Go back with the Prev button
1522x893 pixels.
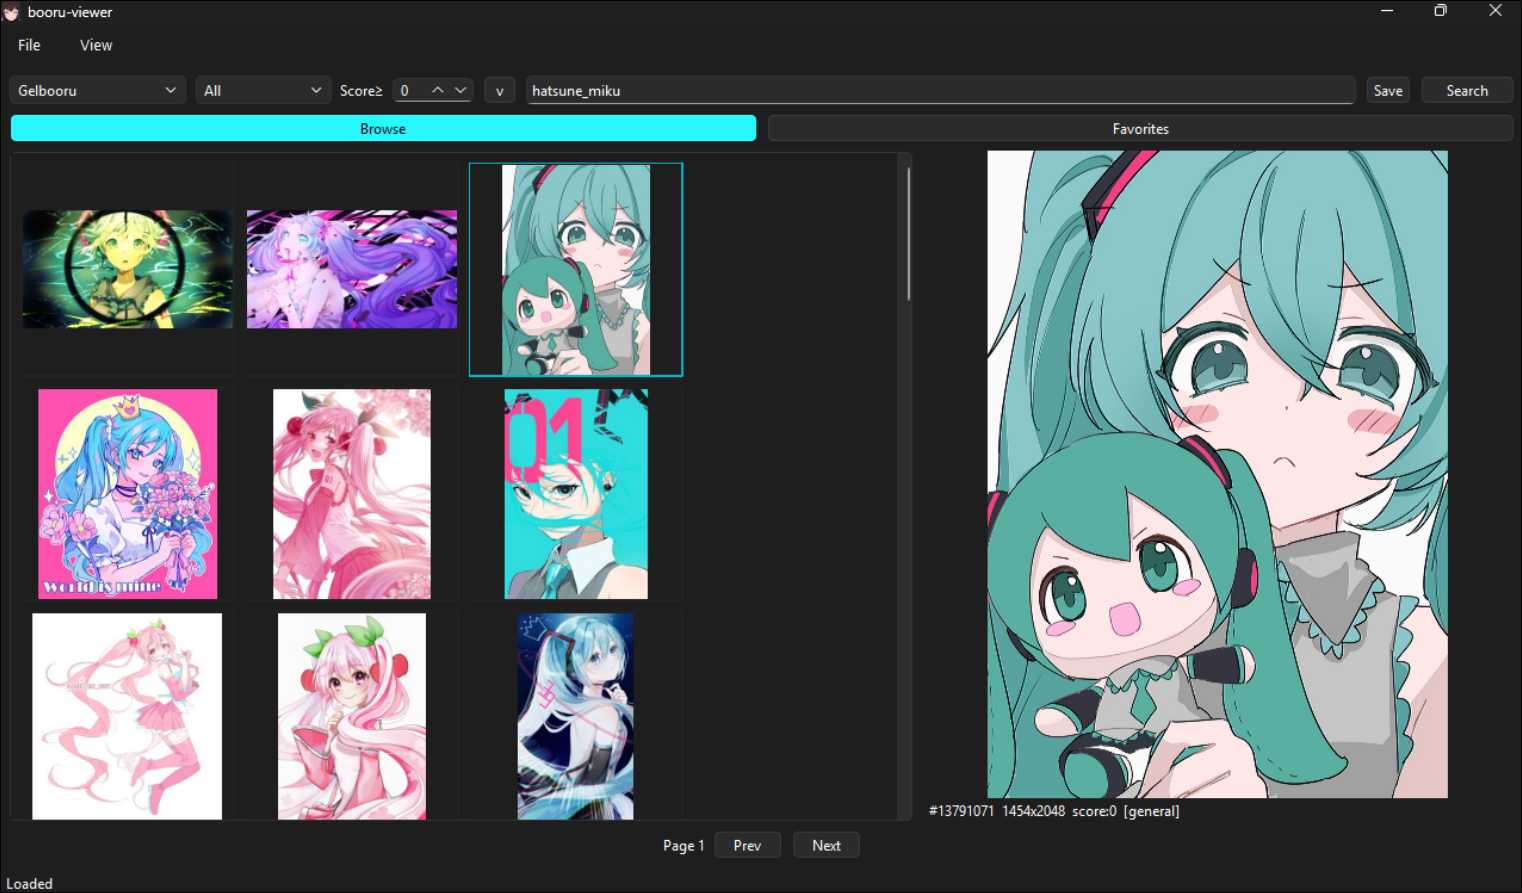click(x=747, y=845)
